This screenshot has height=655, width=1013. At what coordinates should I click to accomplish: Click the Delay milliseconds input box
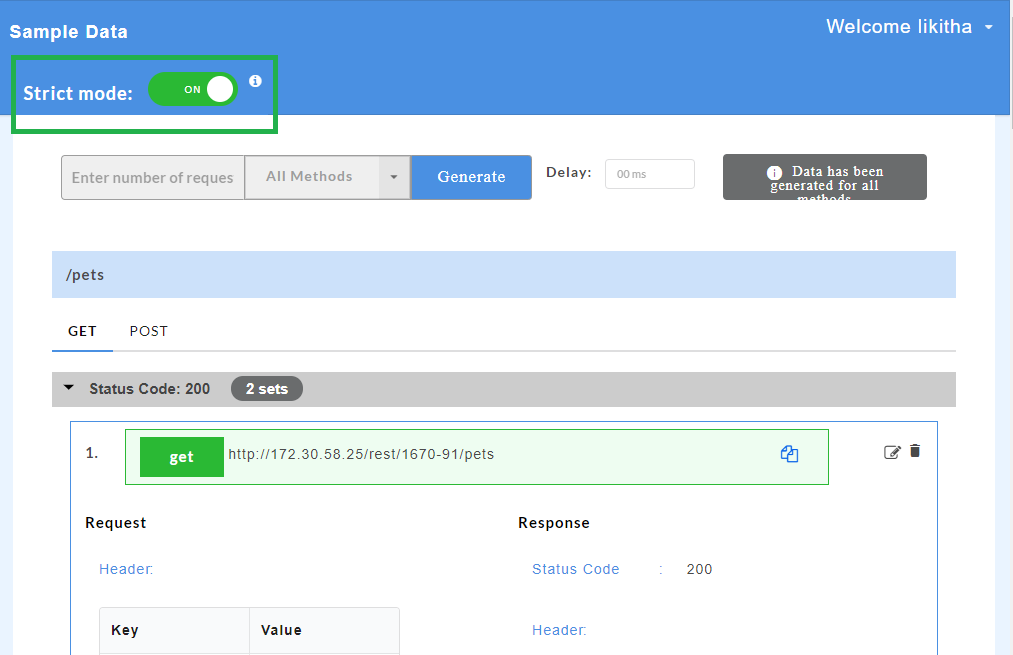coord(649,174)
